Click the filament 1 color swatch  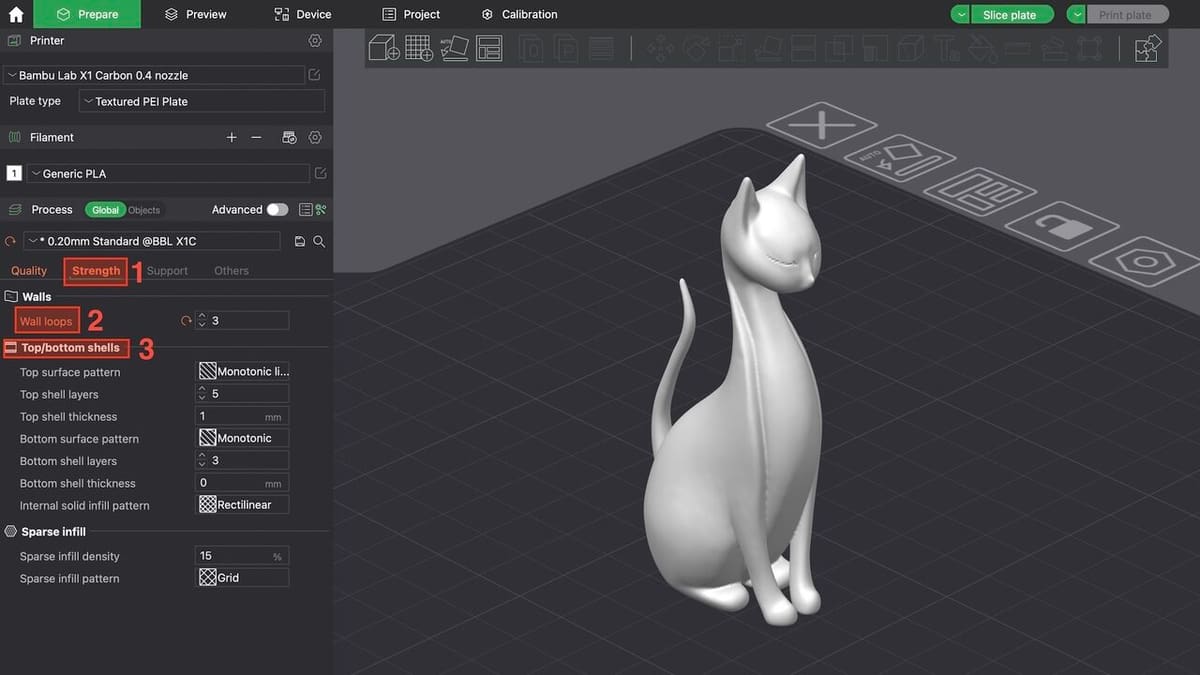point(14,173)
